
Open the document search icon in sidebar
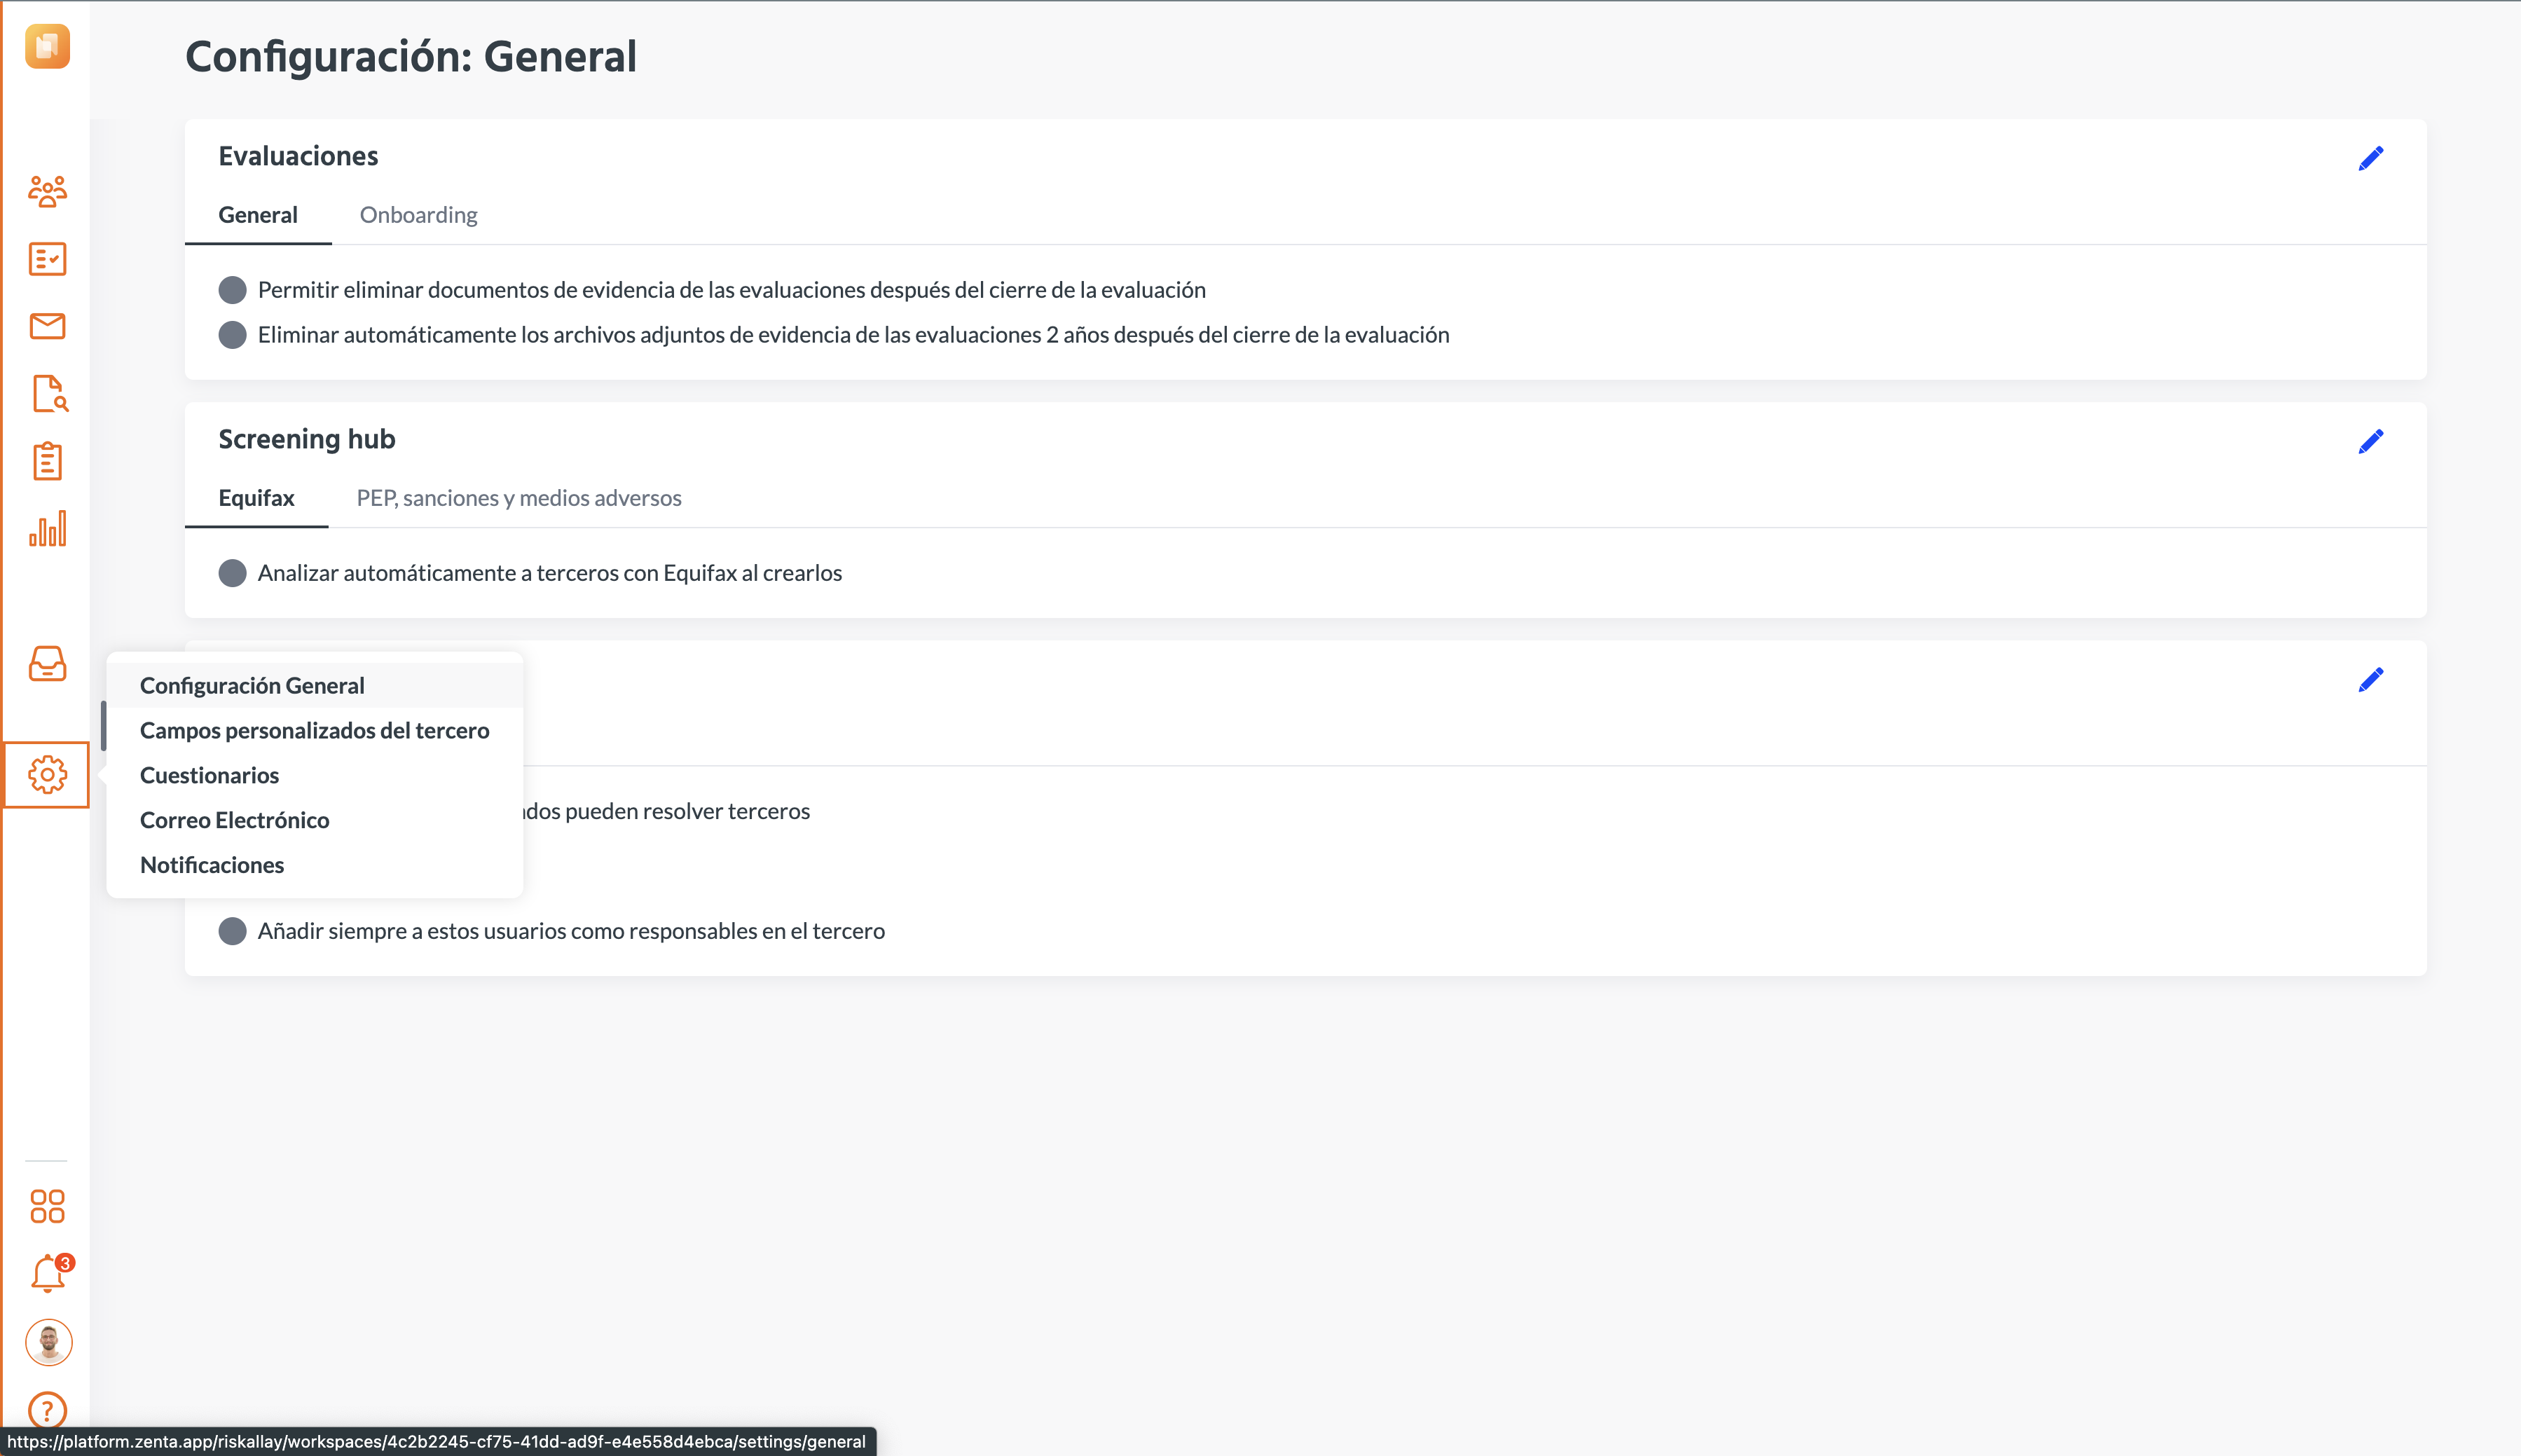[x=49, y=394]
